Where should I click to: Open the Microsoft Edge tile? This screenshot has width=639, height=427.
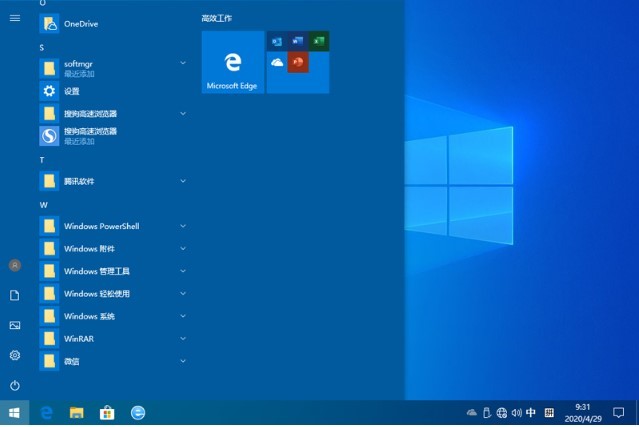tap(232, 62)
